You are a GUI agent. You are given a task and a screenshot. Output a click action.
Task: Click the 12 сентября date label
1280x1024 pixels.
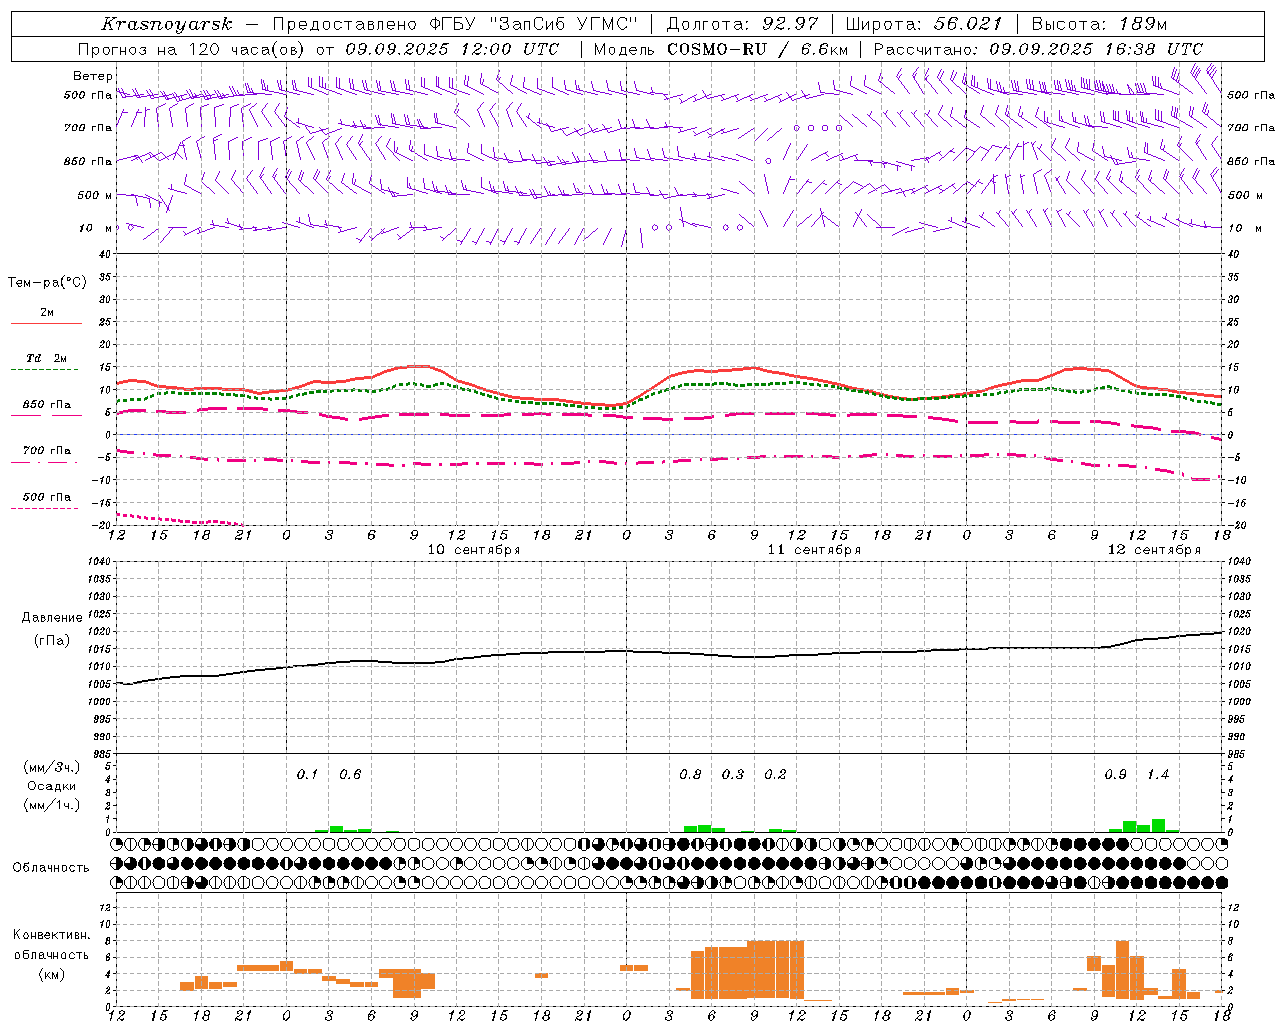click(x=1154, y=550)
